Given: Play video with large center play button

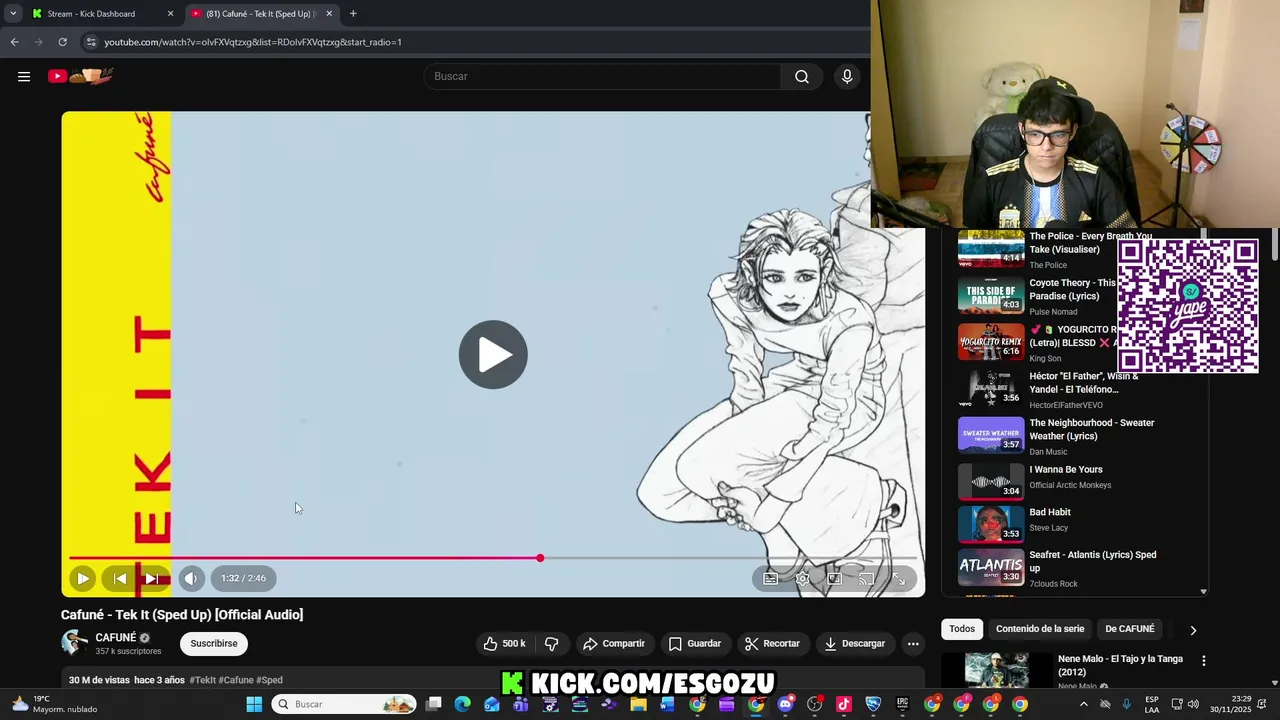Looking at the screenshot, I should (x=493, y=354).
